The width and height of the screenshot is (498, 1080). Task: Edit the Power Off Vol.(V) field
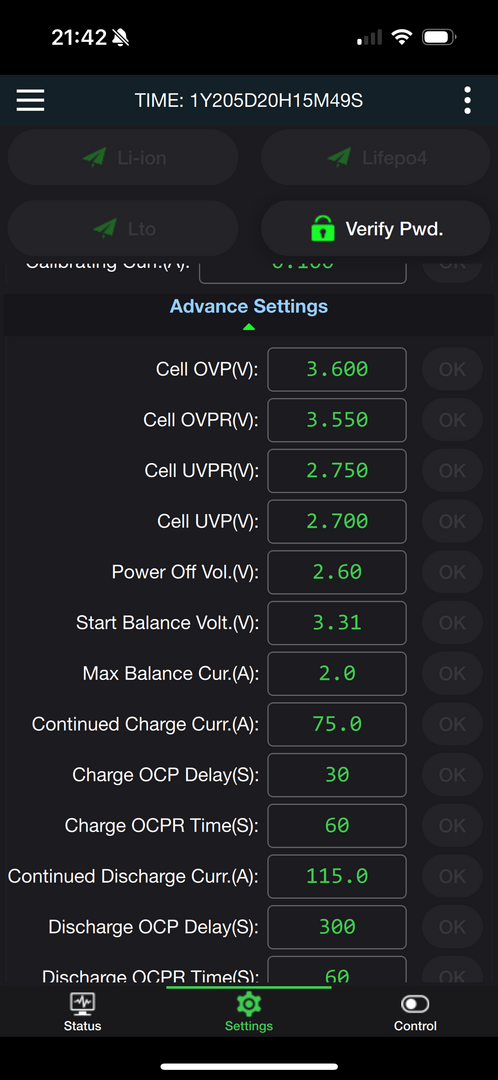[337, 572]
